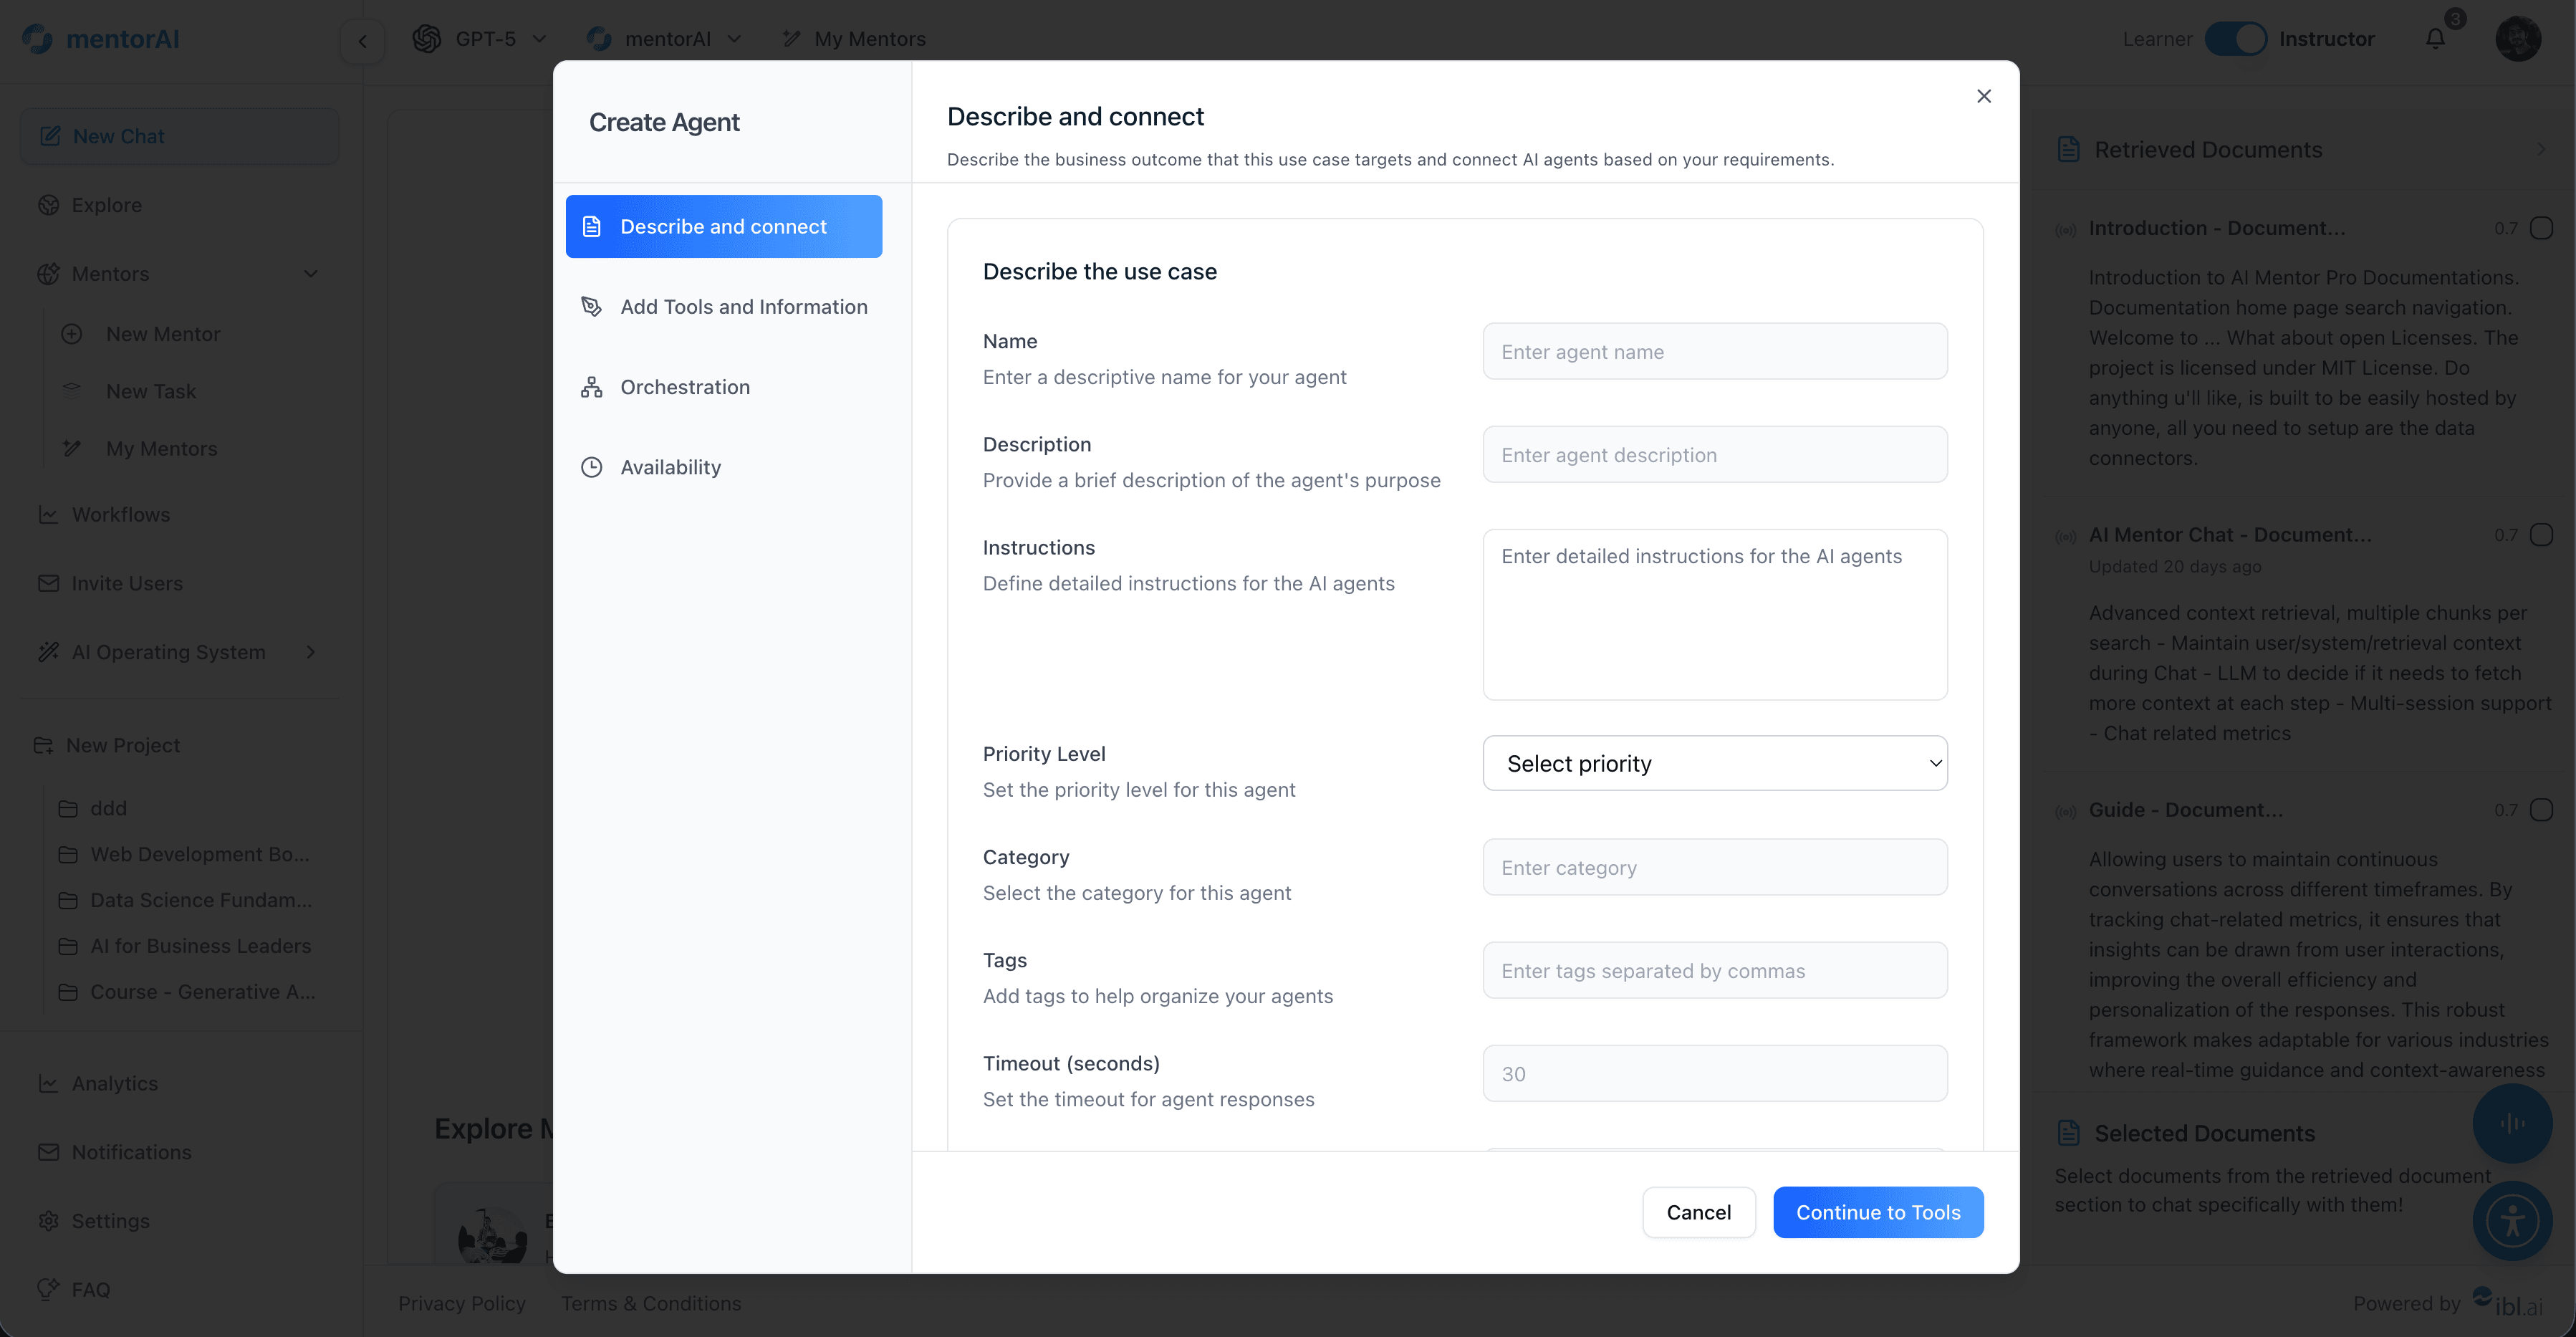
Task: Click the Enter agent name field
Action: coord(1713,351)
